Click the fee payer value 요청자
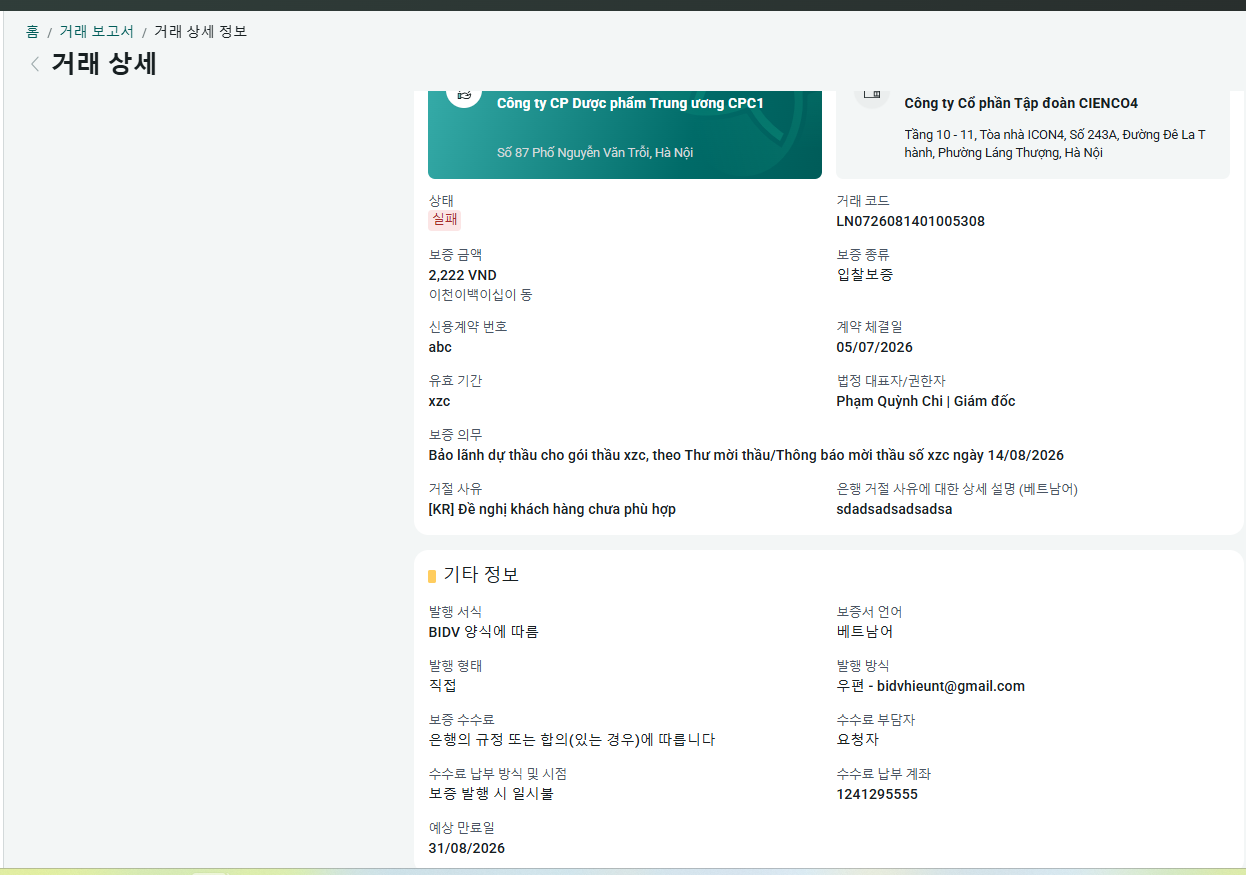 tap(857, 740)
